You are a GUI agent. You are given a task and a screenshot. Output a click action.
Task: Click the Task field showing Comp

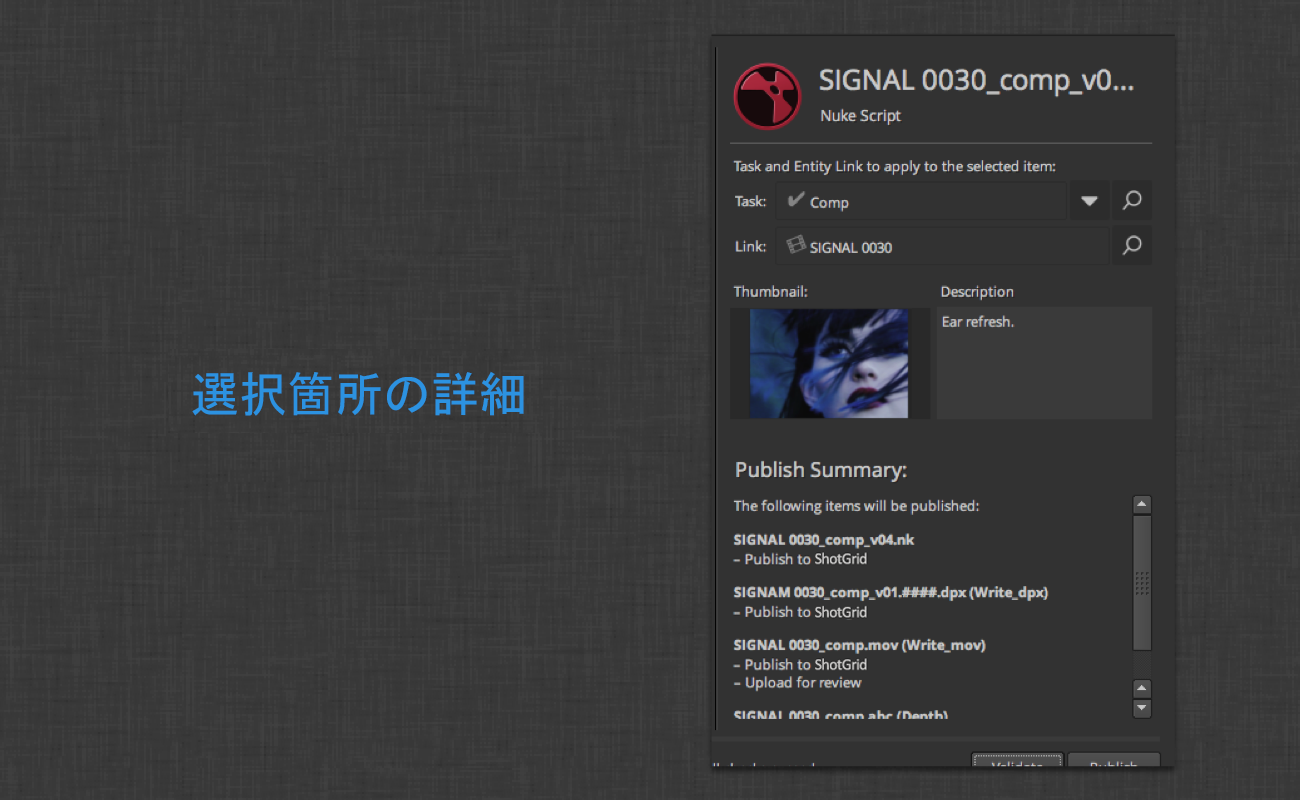[921, 201]
